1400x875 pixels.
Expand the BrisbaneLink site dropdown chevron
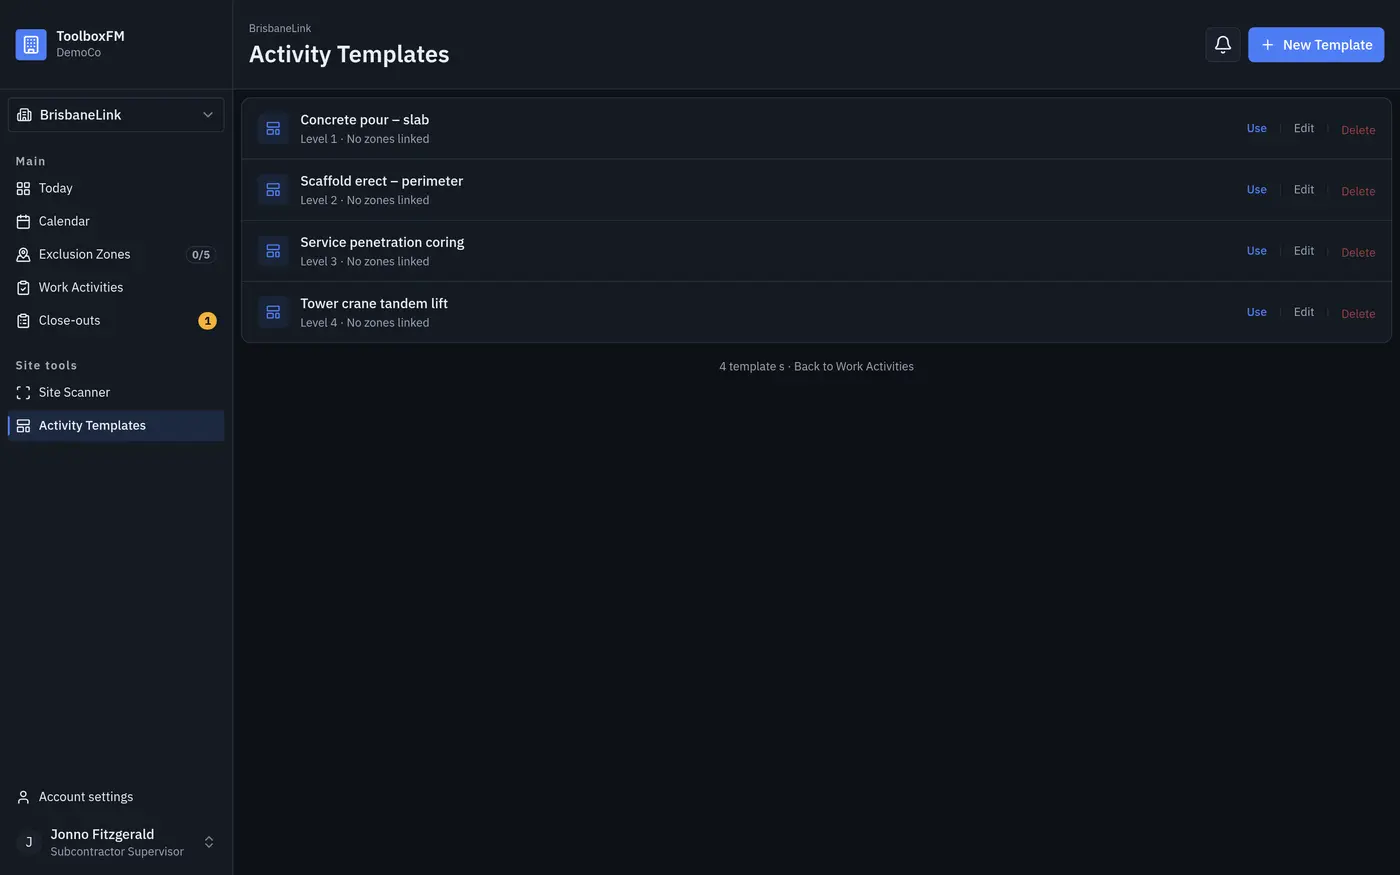tap(208, 115)
